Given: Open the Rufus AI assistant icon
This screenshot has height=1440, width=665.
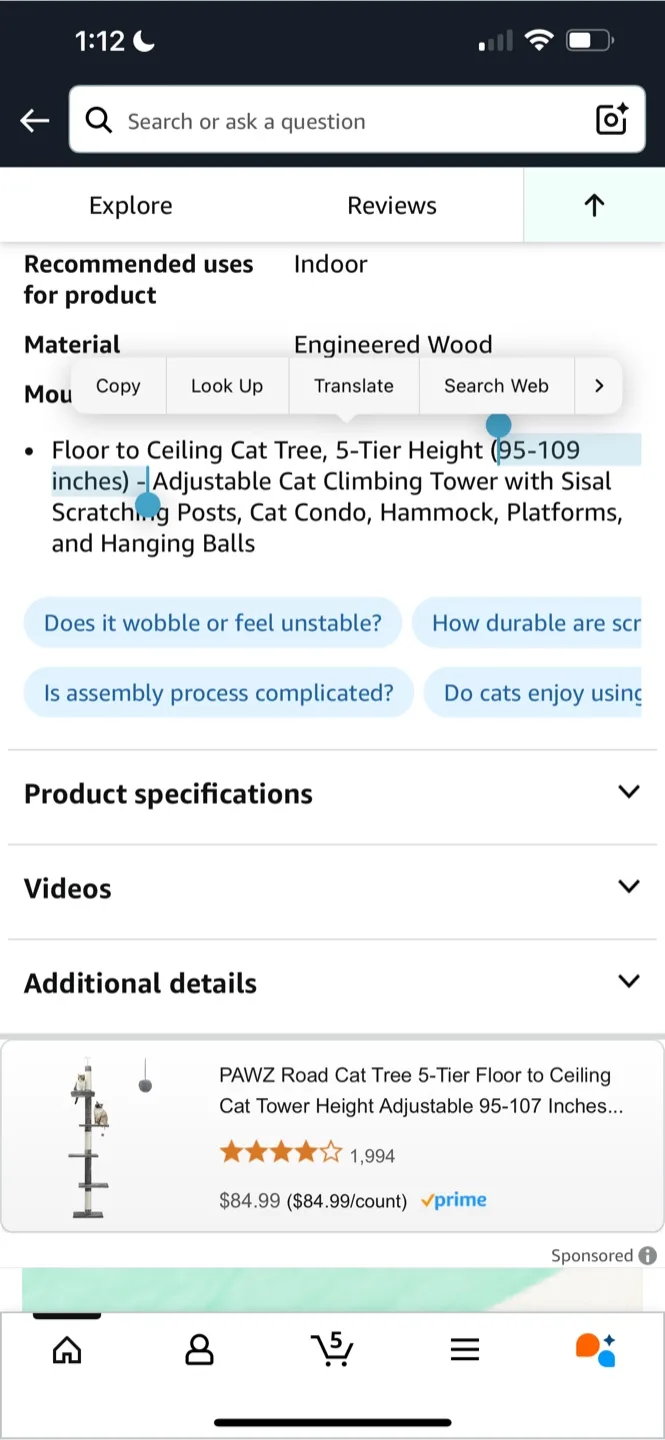Looking at the screenshot, I should [x=597, y=1350].
